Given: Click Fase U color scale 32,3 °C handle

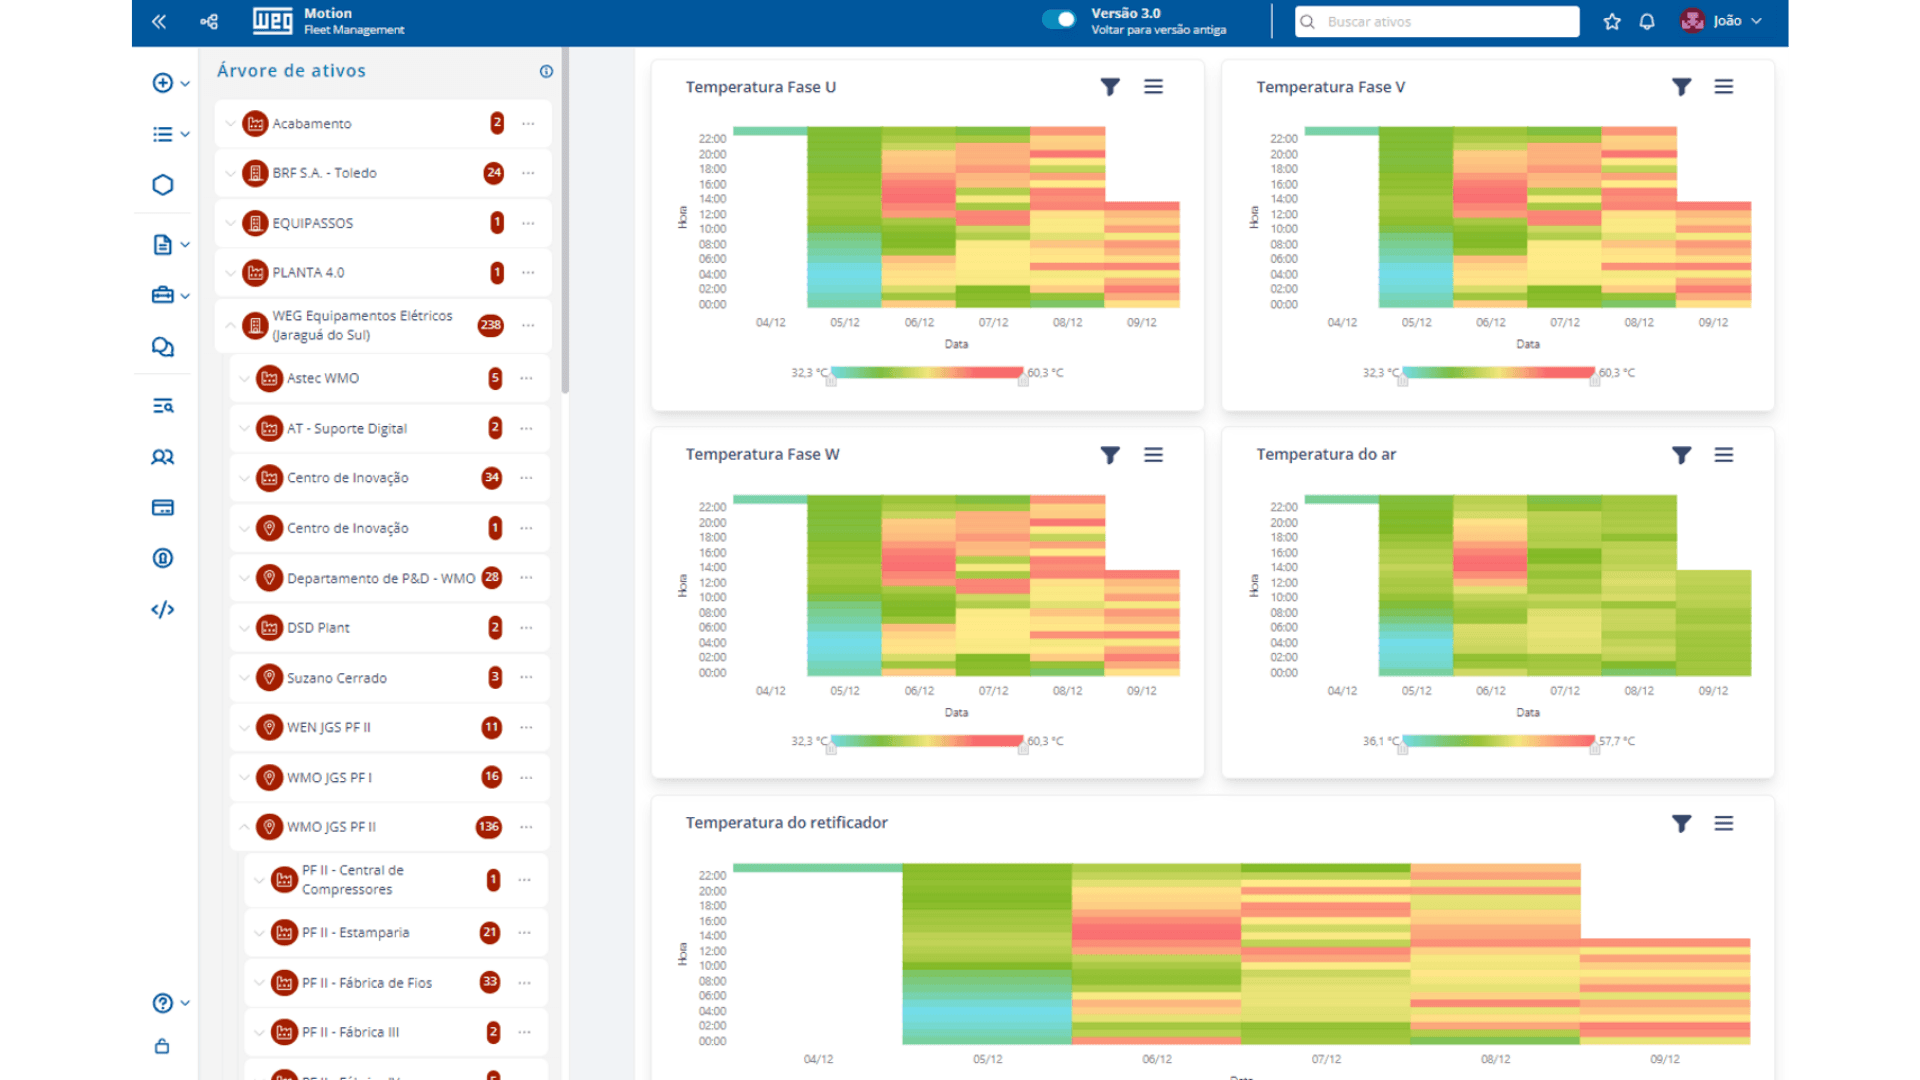Looking at the screenshot, I should tap(831, 381).
